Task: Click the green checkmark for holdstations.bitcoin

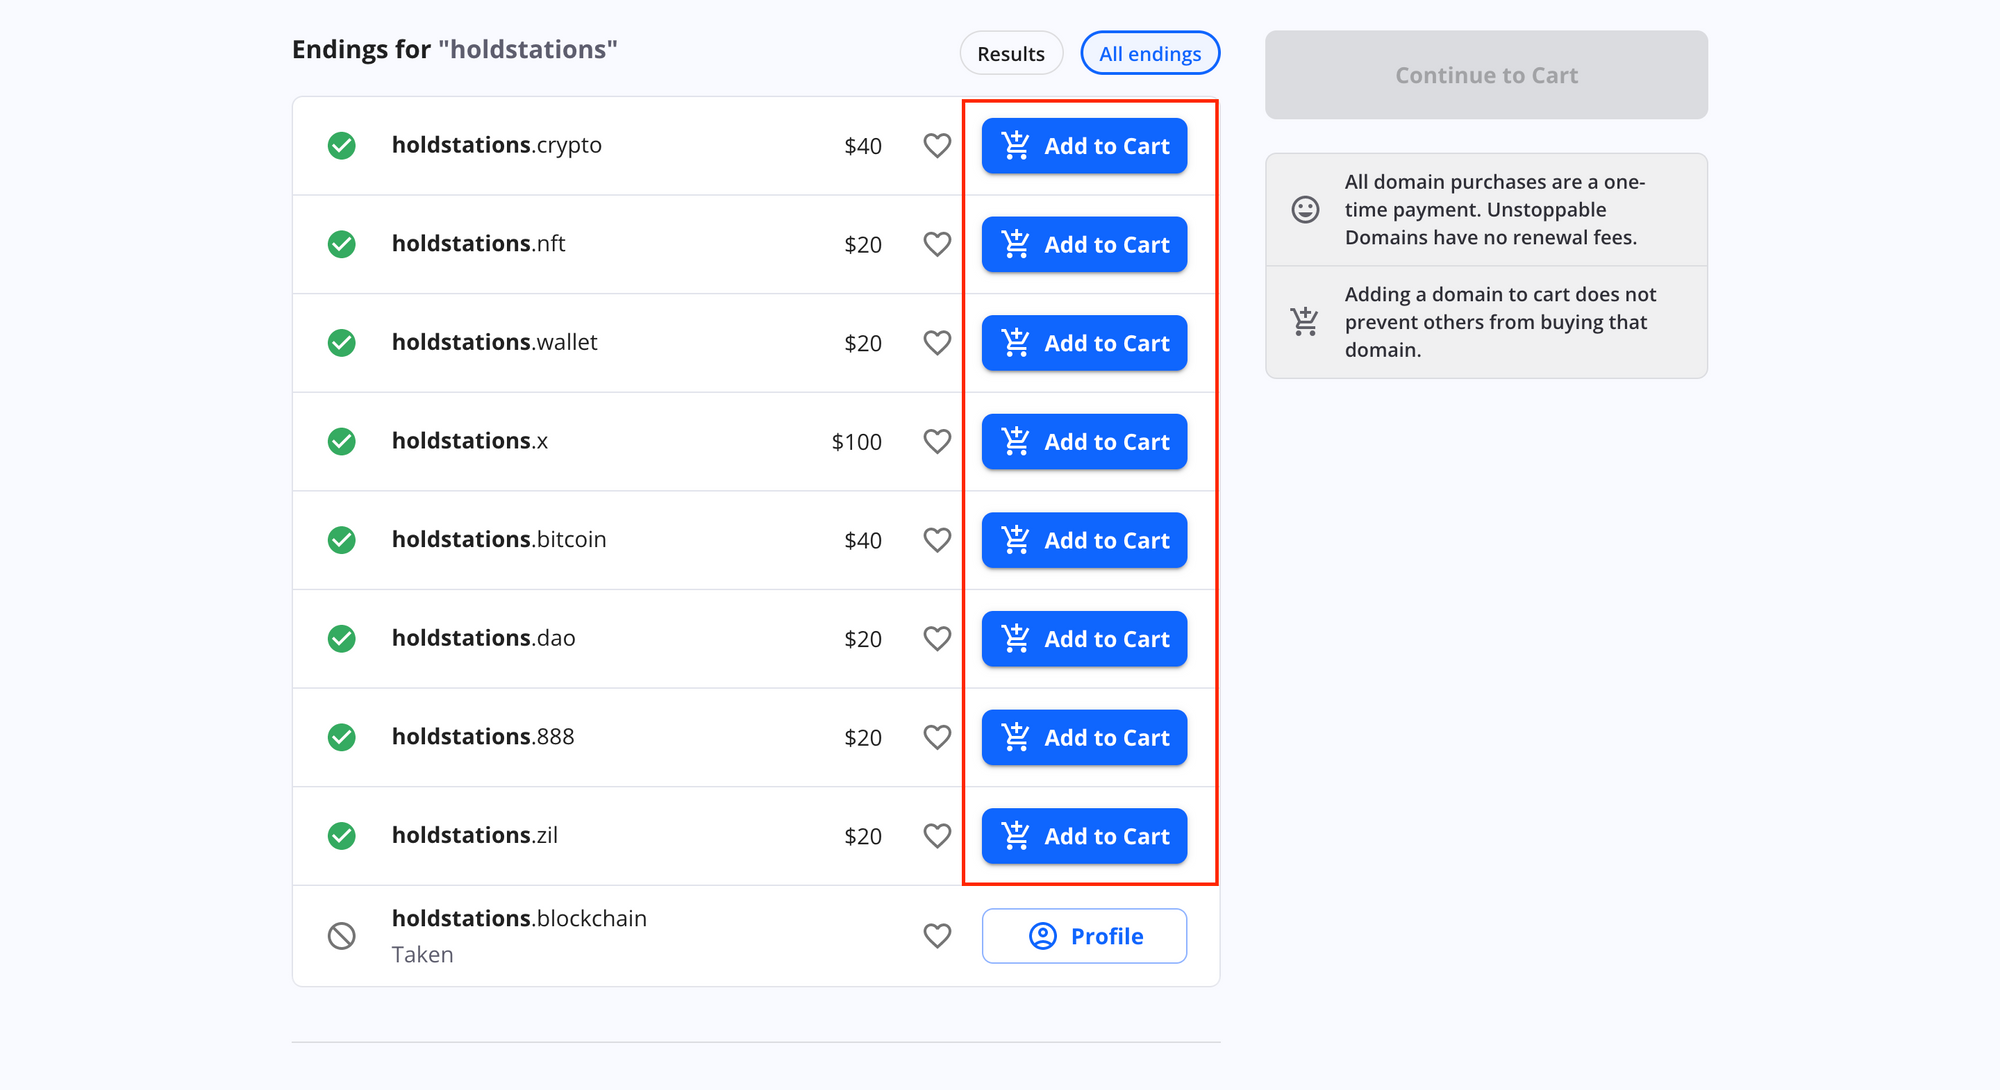Action: (342, 540)
